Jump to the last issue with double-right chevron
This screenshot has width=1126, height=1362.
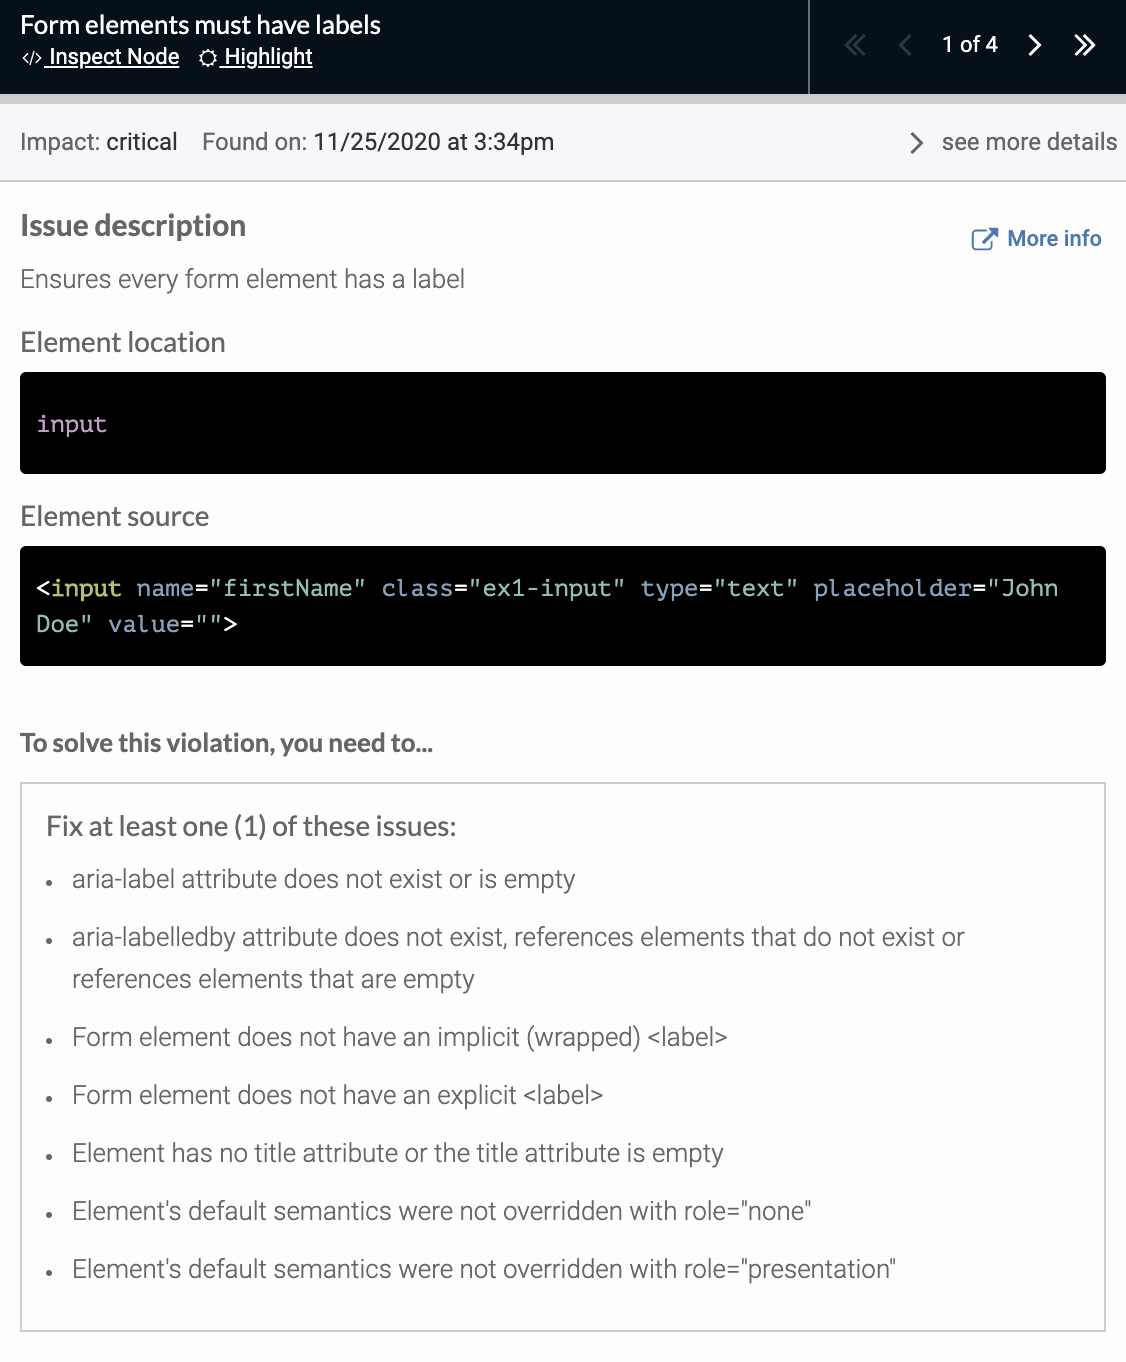click(1085, 45)
